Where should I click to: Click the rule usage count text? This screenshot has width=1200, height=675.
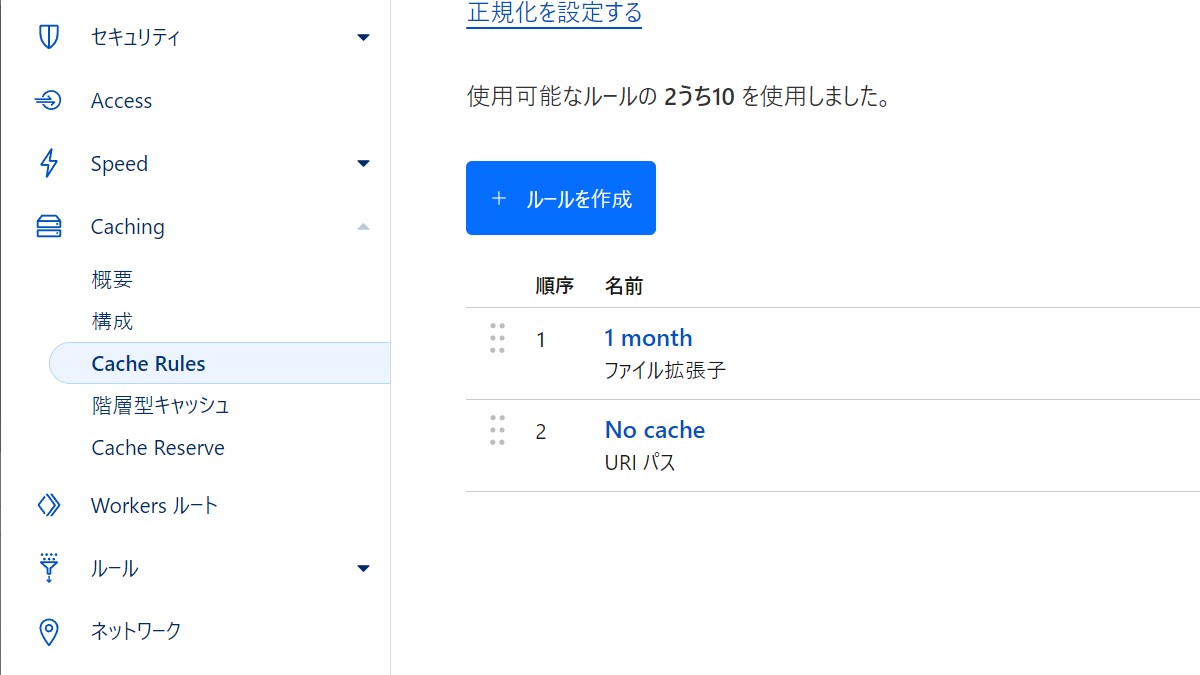[678, 97]
